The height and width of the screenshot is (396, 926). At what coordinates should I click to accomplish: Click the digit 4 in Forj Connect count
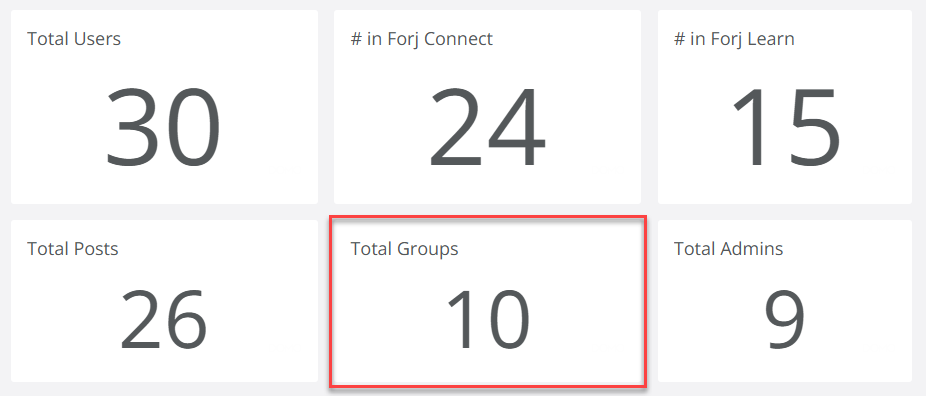click(x=517, y=127)
